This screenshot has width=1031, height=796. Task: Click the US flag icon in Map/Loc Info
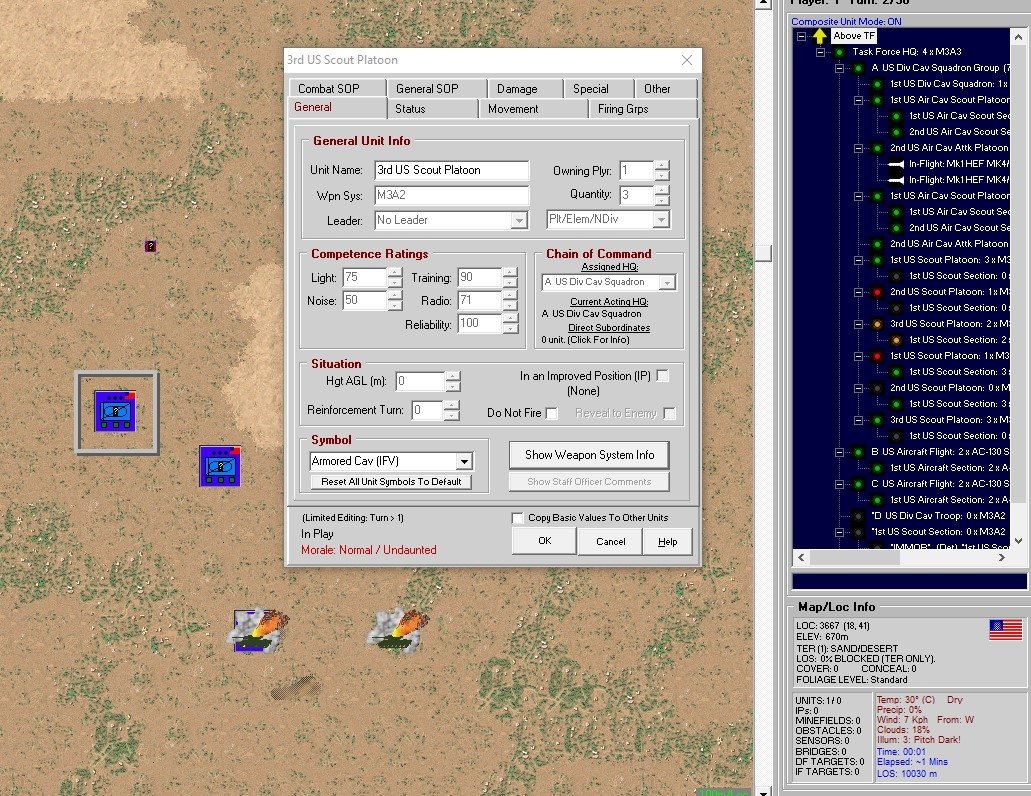click(x=1005, y=630)
